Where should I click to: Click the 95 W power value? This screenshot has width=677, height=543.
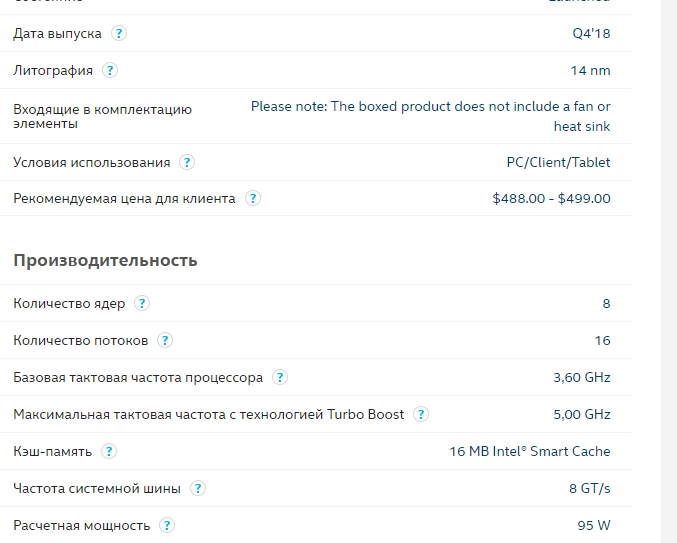click(x=594, y=525)
